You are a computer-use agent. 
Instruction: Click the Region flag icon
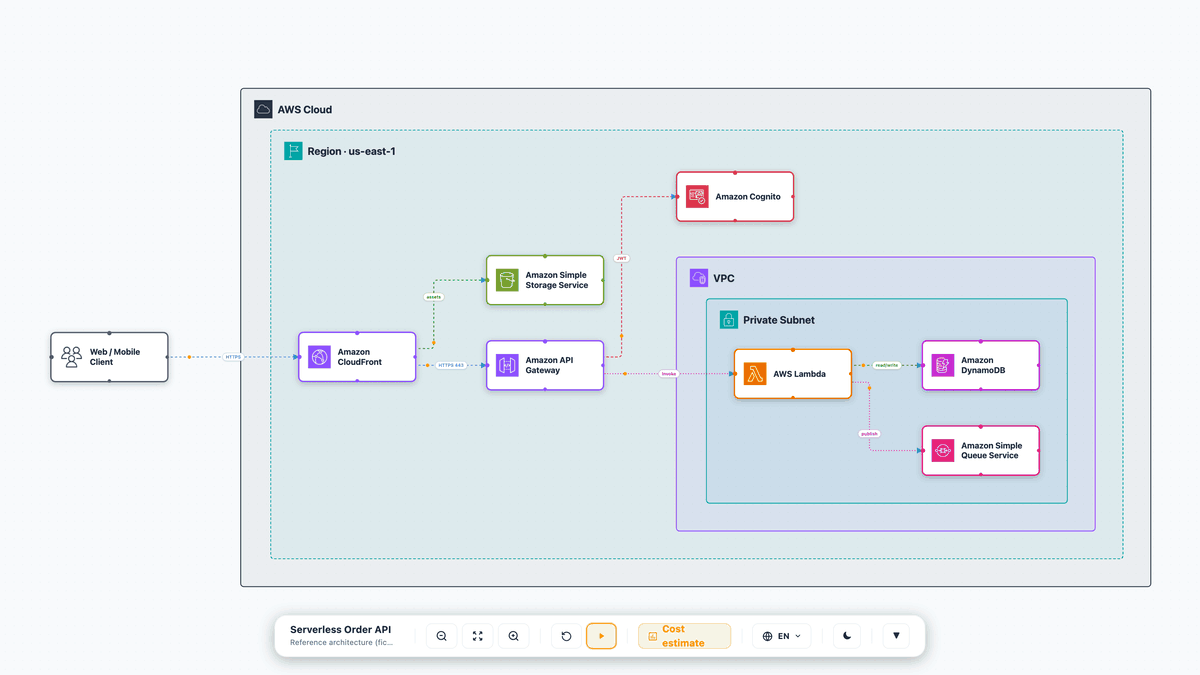(293, 151)
